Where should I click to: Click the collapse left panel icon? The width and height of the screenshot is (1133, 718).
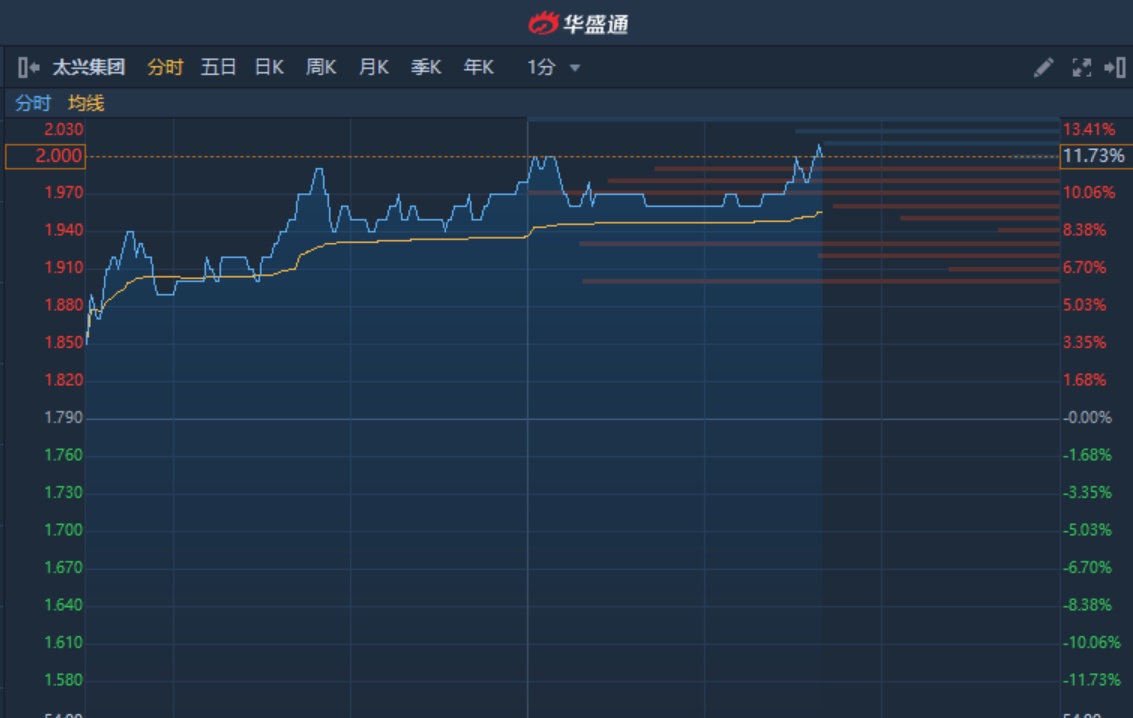point(28,68)
